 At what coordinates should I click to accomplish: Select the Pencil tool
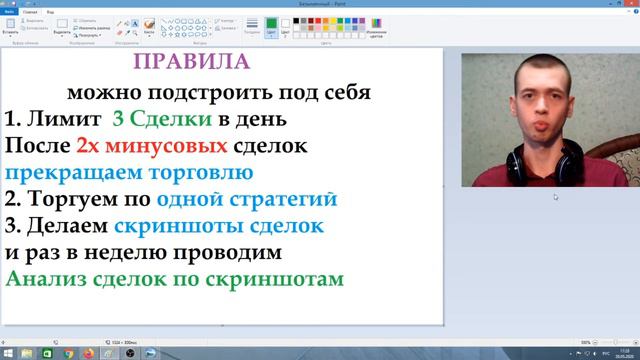click(x=120, y=24)
